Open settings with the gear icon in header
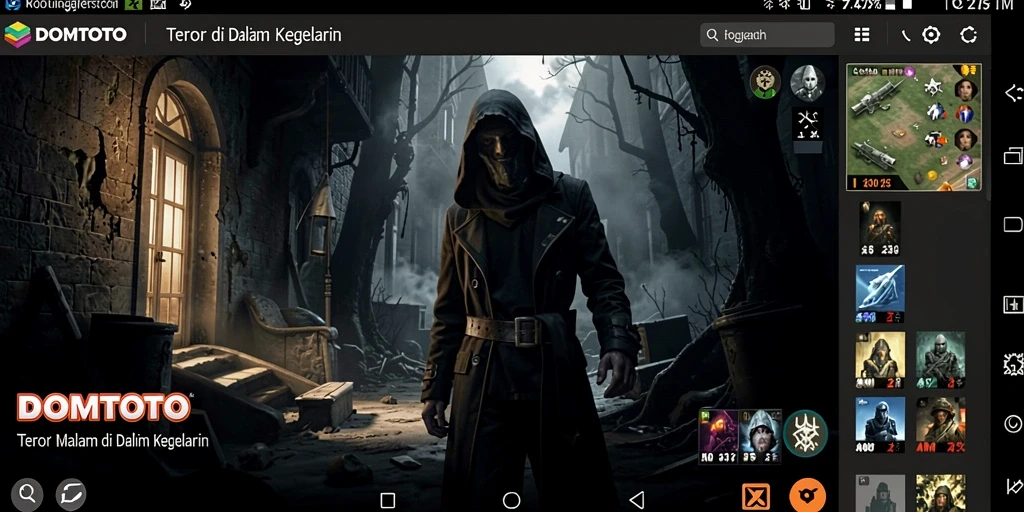 pos(931,35)
